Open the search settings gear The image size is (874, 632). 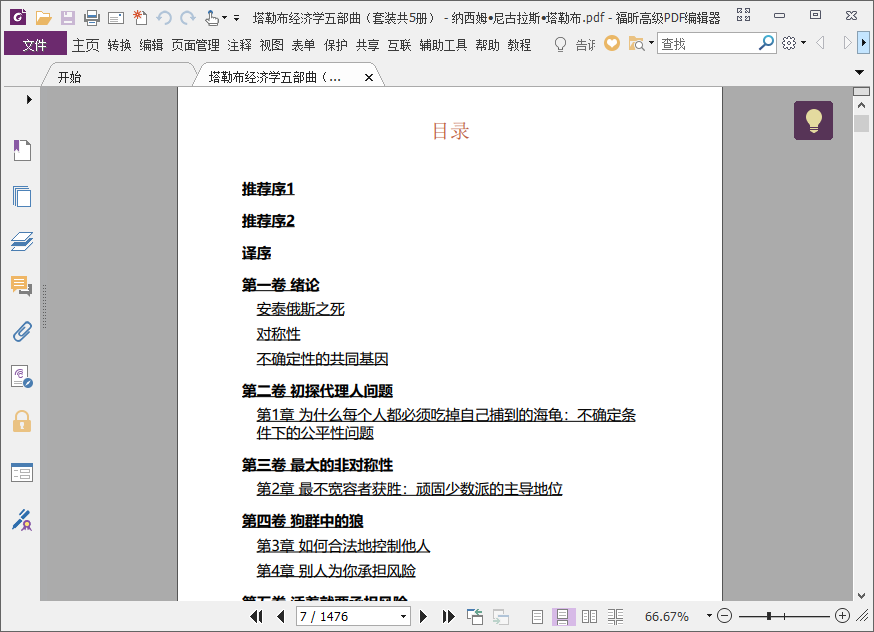pyautogui.click(x=789, y=43)
